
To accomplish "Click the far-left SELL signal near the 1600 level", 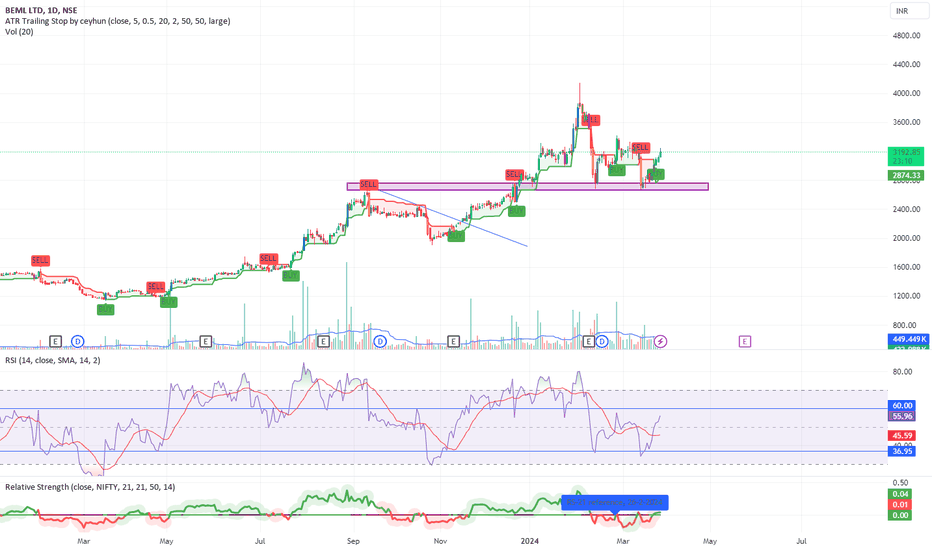I will point(40,260).
